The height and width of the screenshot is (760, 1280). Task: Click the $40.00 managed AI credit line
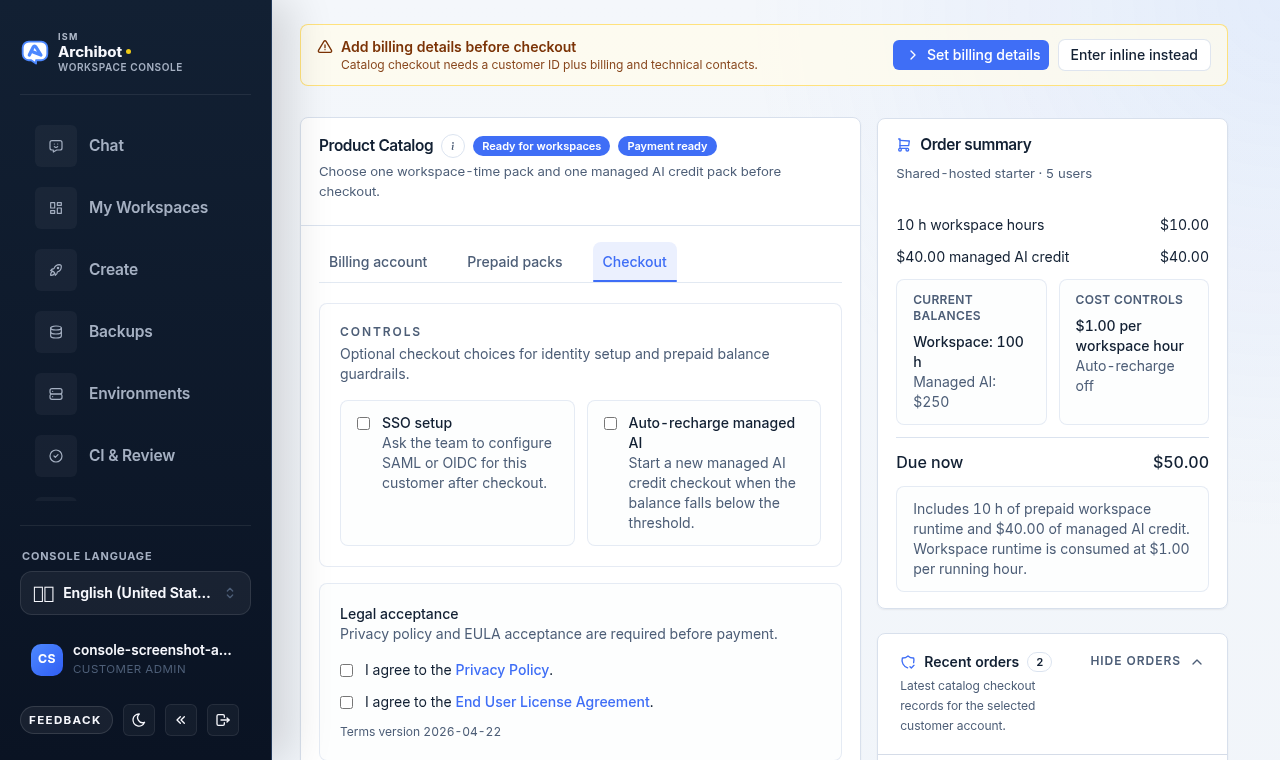tap(1052, 257)
